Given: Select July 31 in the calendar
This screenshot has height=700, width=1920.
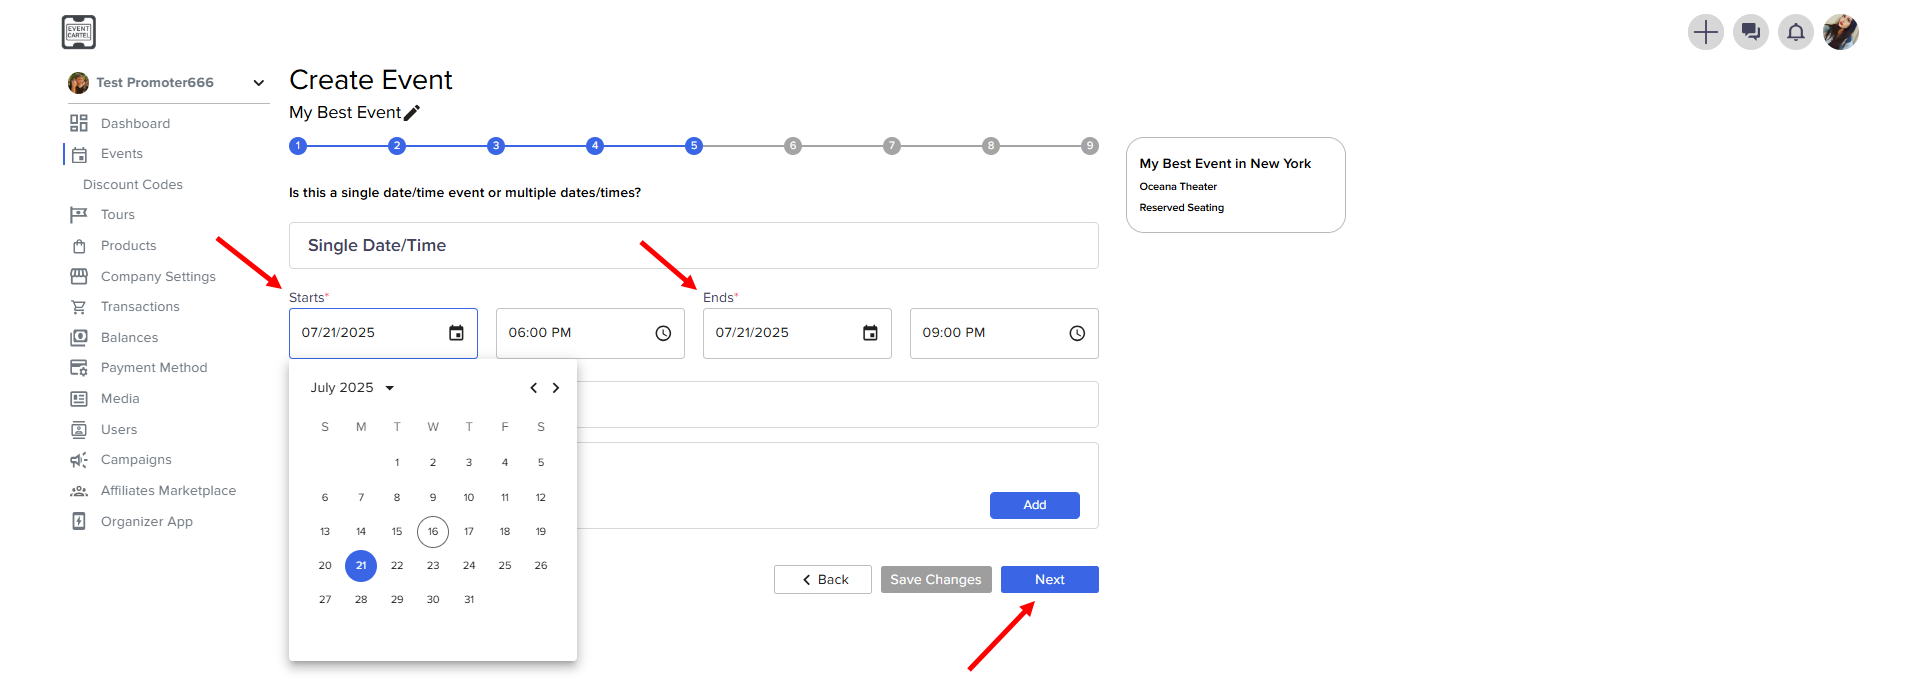Looking at the screenshot, I should point(469,600).
